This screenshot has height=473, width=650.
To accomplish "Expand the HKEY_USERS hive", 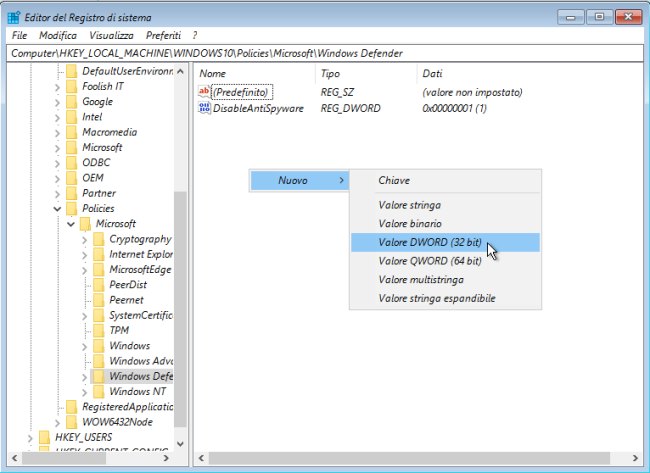I will [30, 438].
